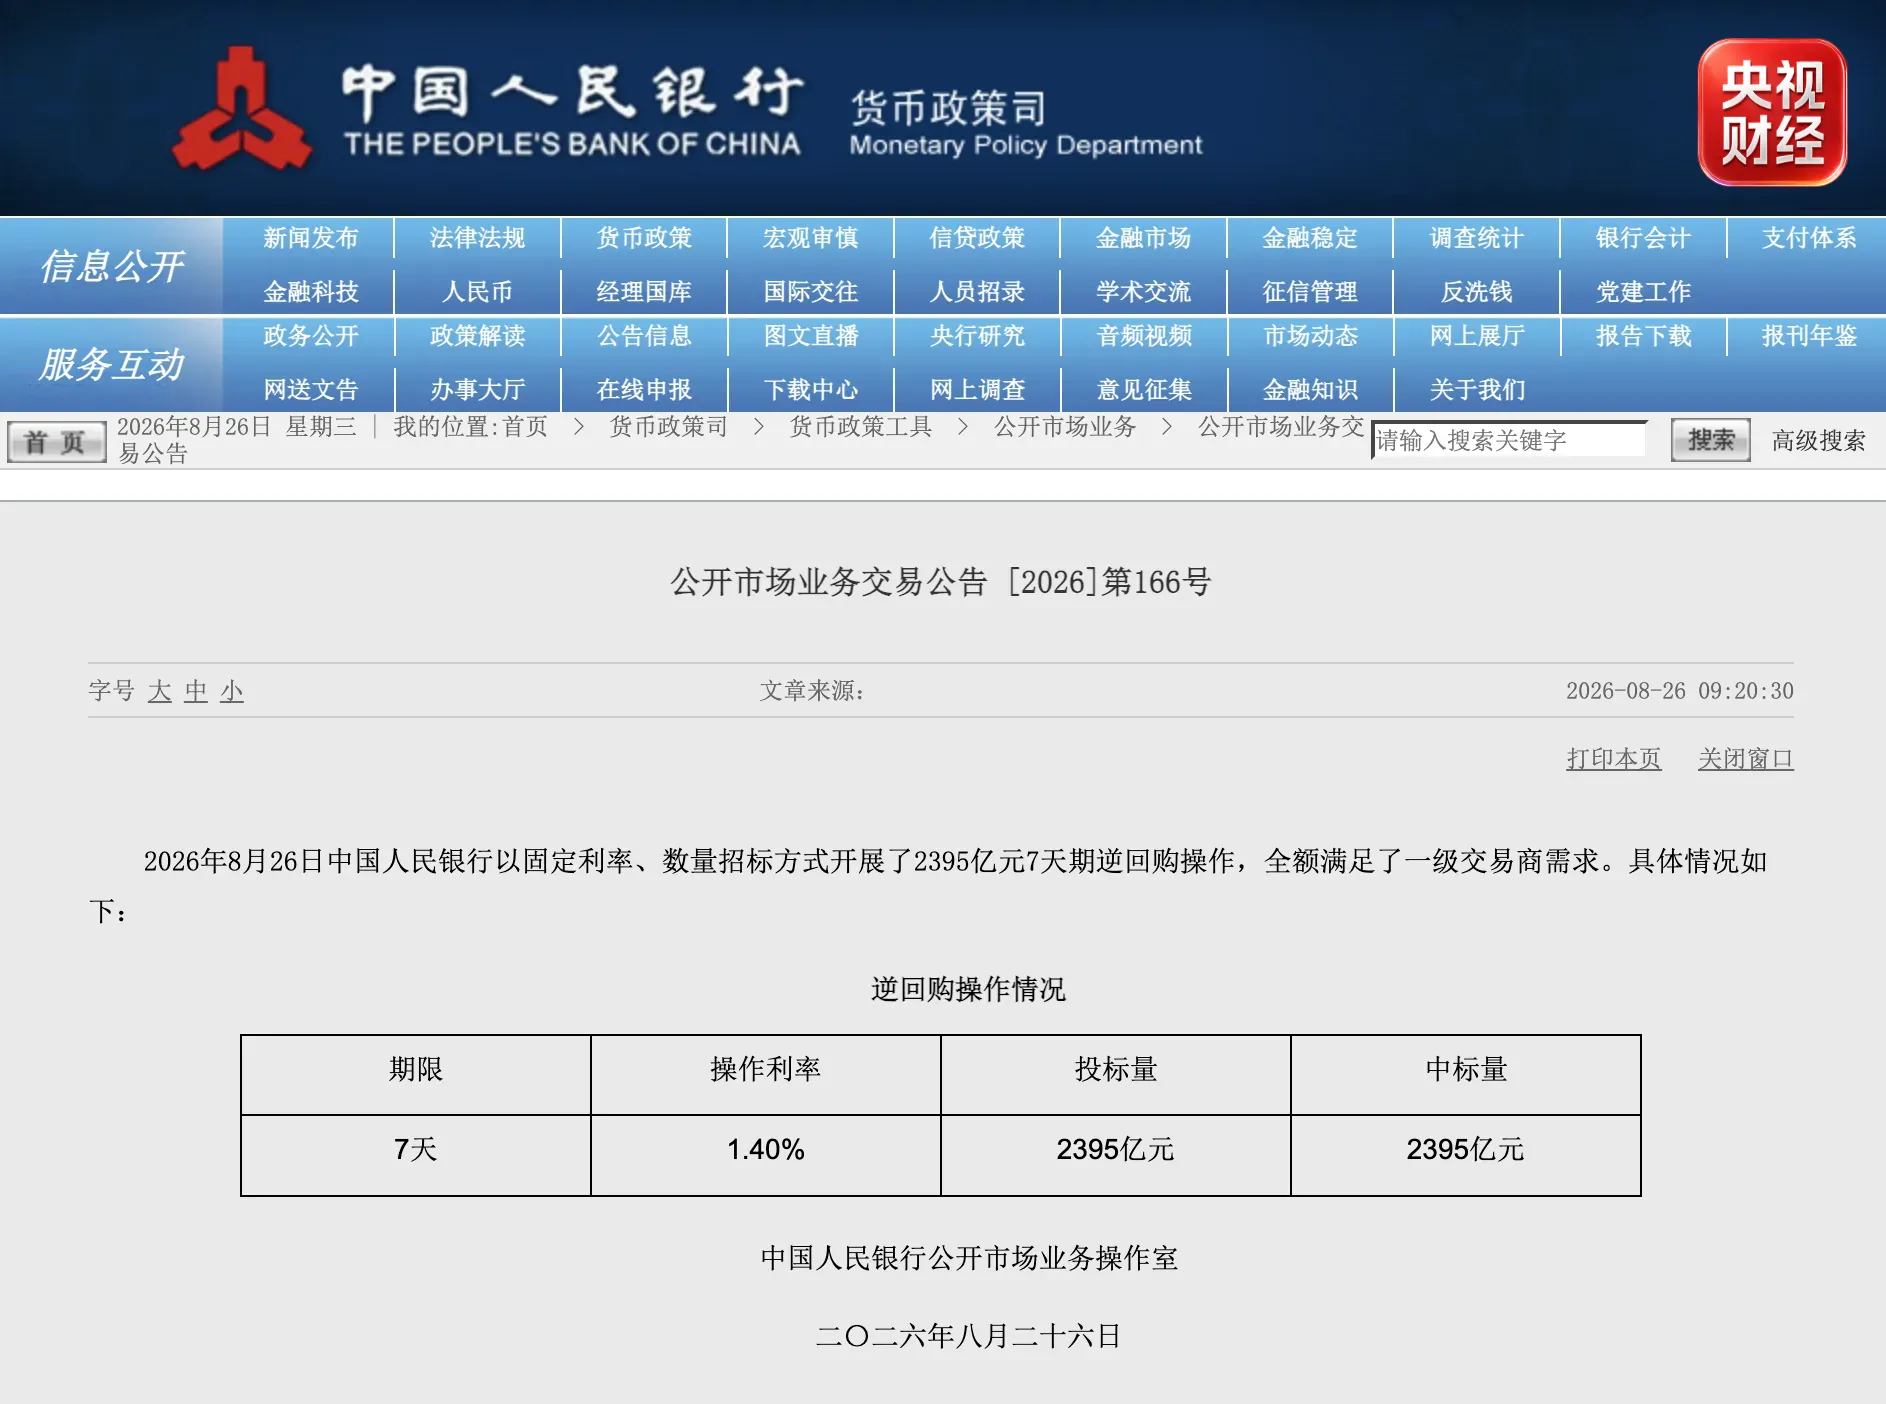Open 政策解读 link
The height and width of the screenshot is (1404, 1886).
coord(477,336)
